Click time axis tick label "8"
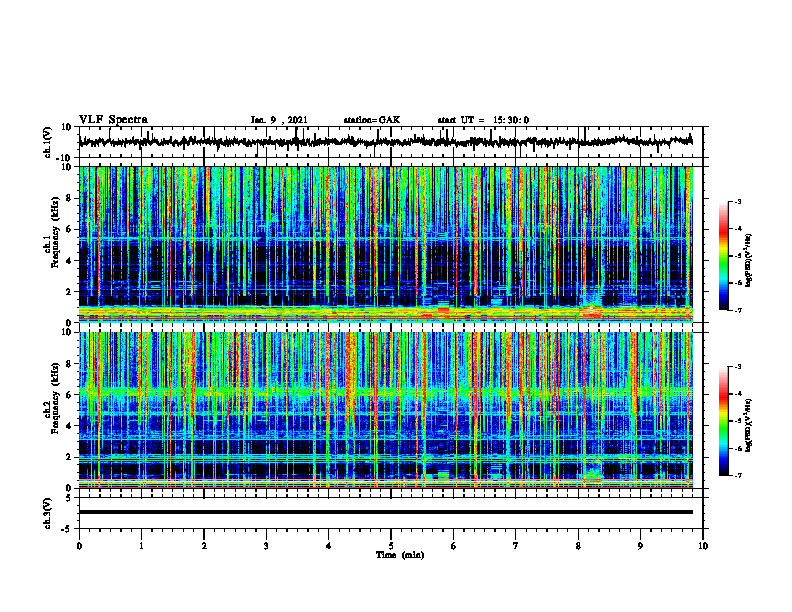This screenshot has height=612, width=792. (x=578, y=546)
